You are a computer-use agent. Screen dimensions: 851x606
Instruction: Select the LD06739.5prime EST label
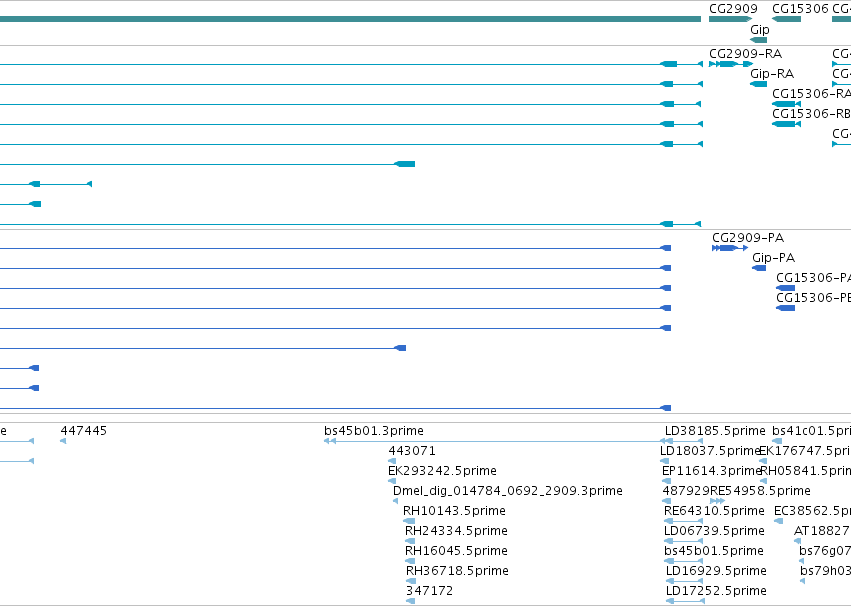coord(714,531)
